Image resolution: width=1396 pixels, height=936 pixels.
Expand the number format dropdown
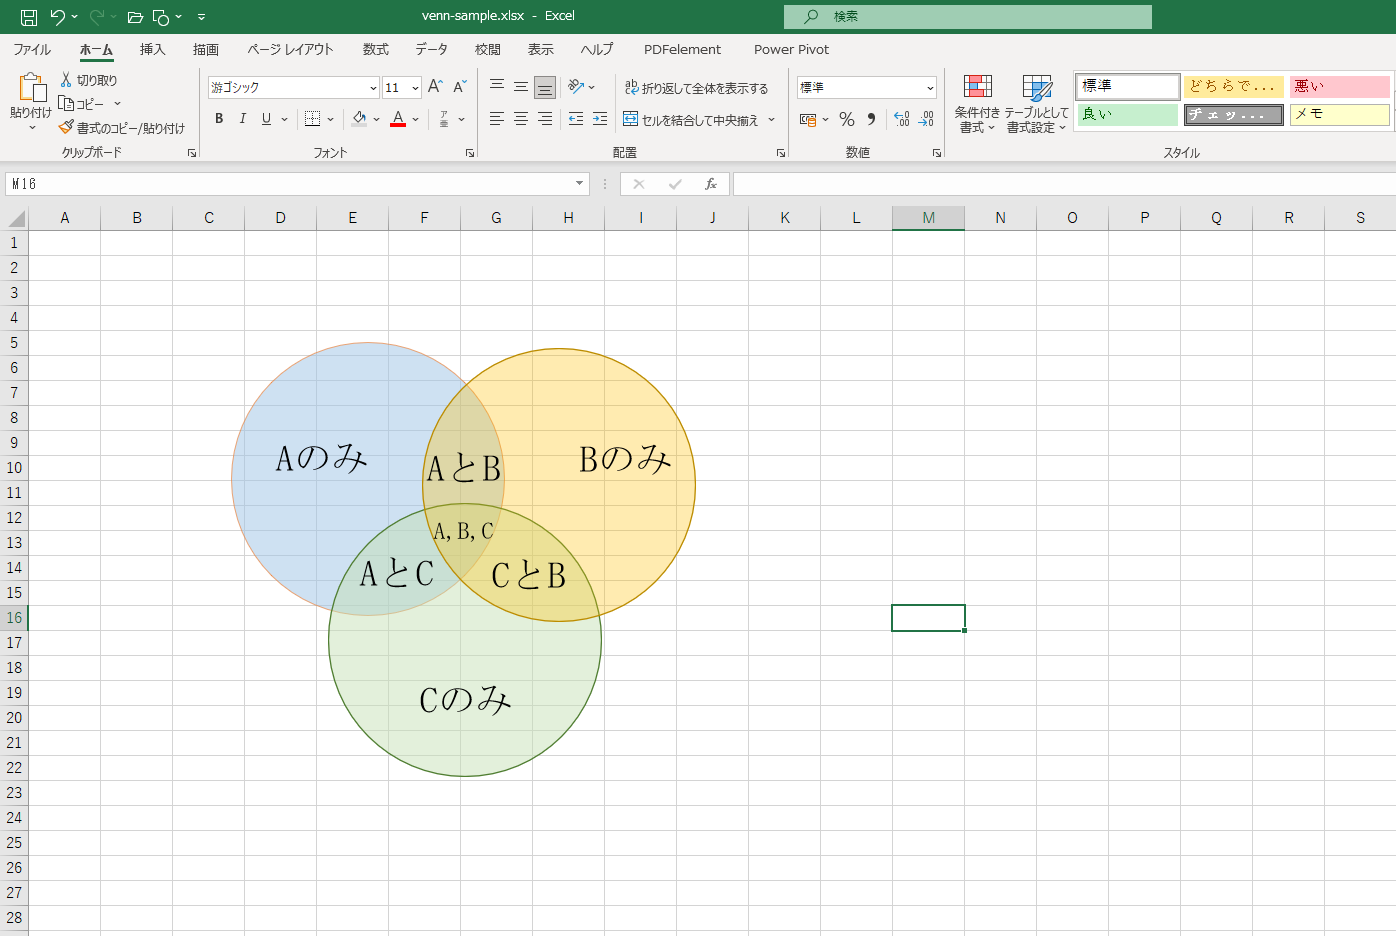click(930, 88)
